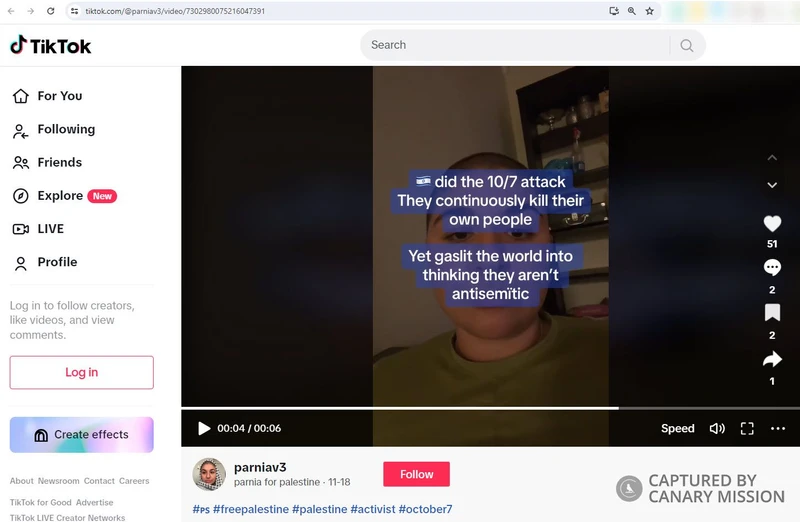Click the browser address bar URL
The width and height of the screenshot is (800, 522).
coord(174,11)
